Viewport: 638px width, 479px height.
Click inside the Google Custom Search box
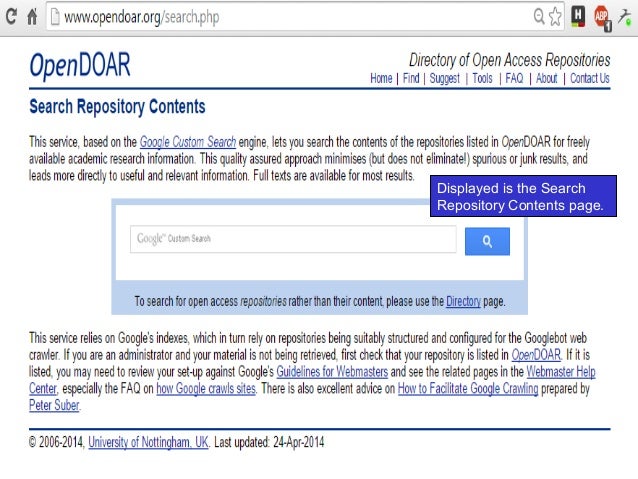pyautogui.click(x=293, y=239)
